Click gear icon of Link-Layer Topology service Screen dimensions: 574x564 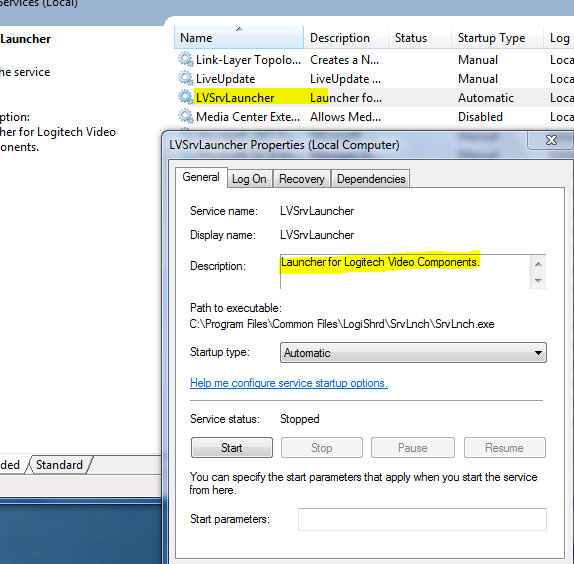pos(186,59)
